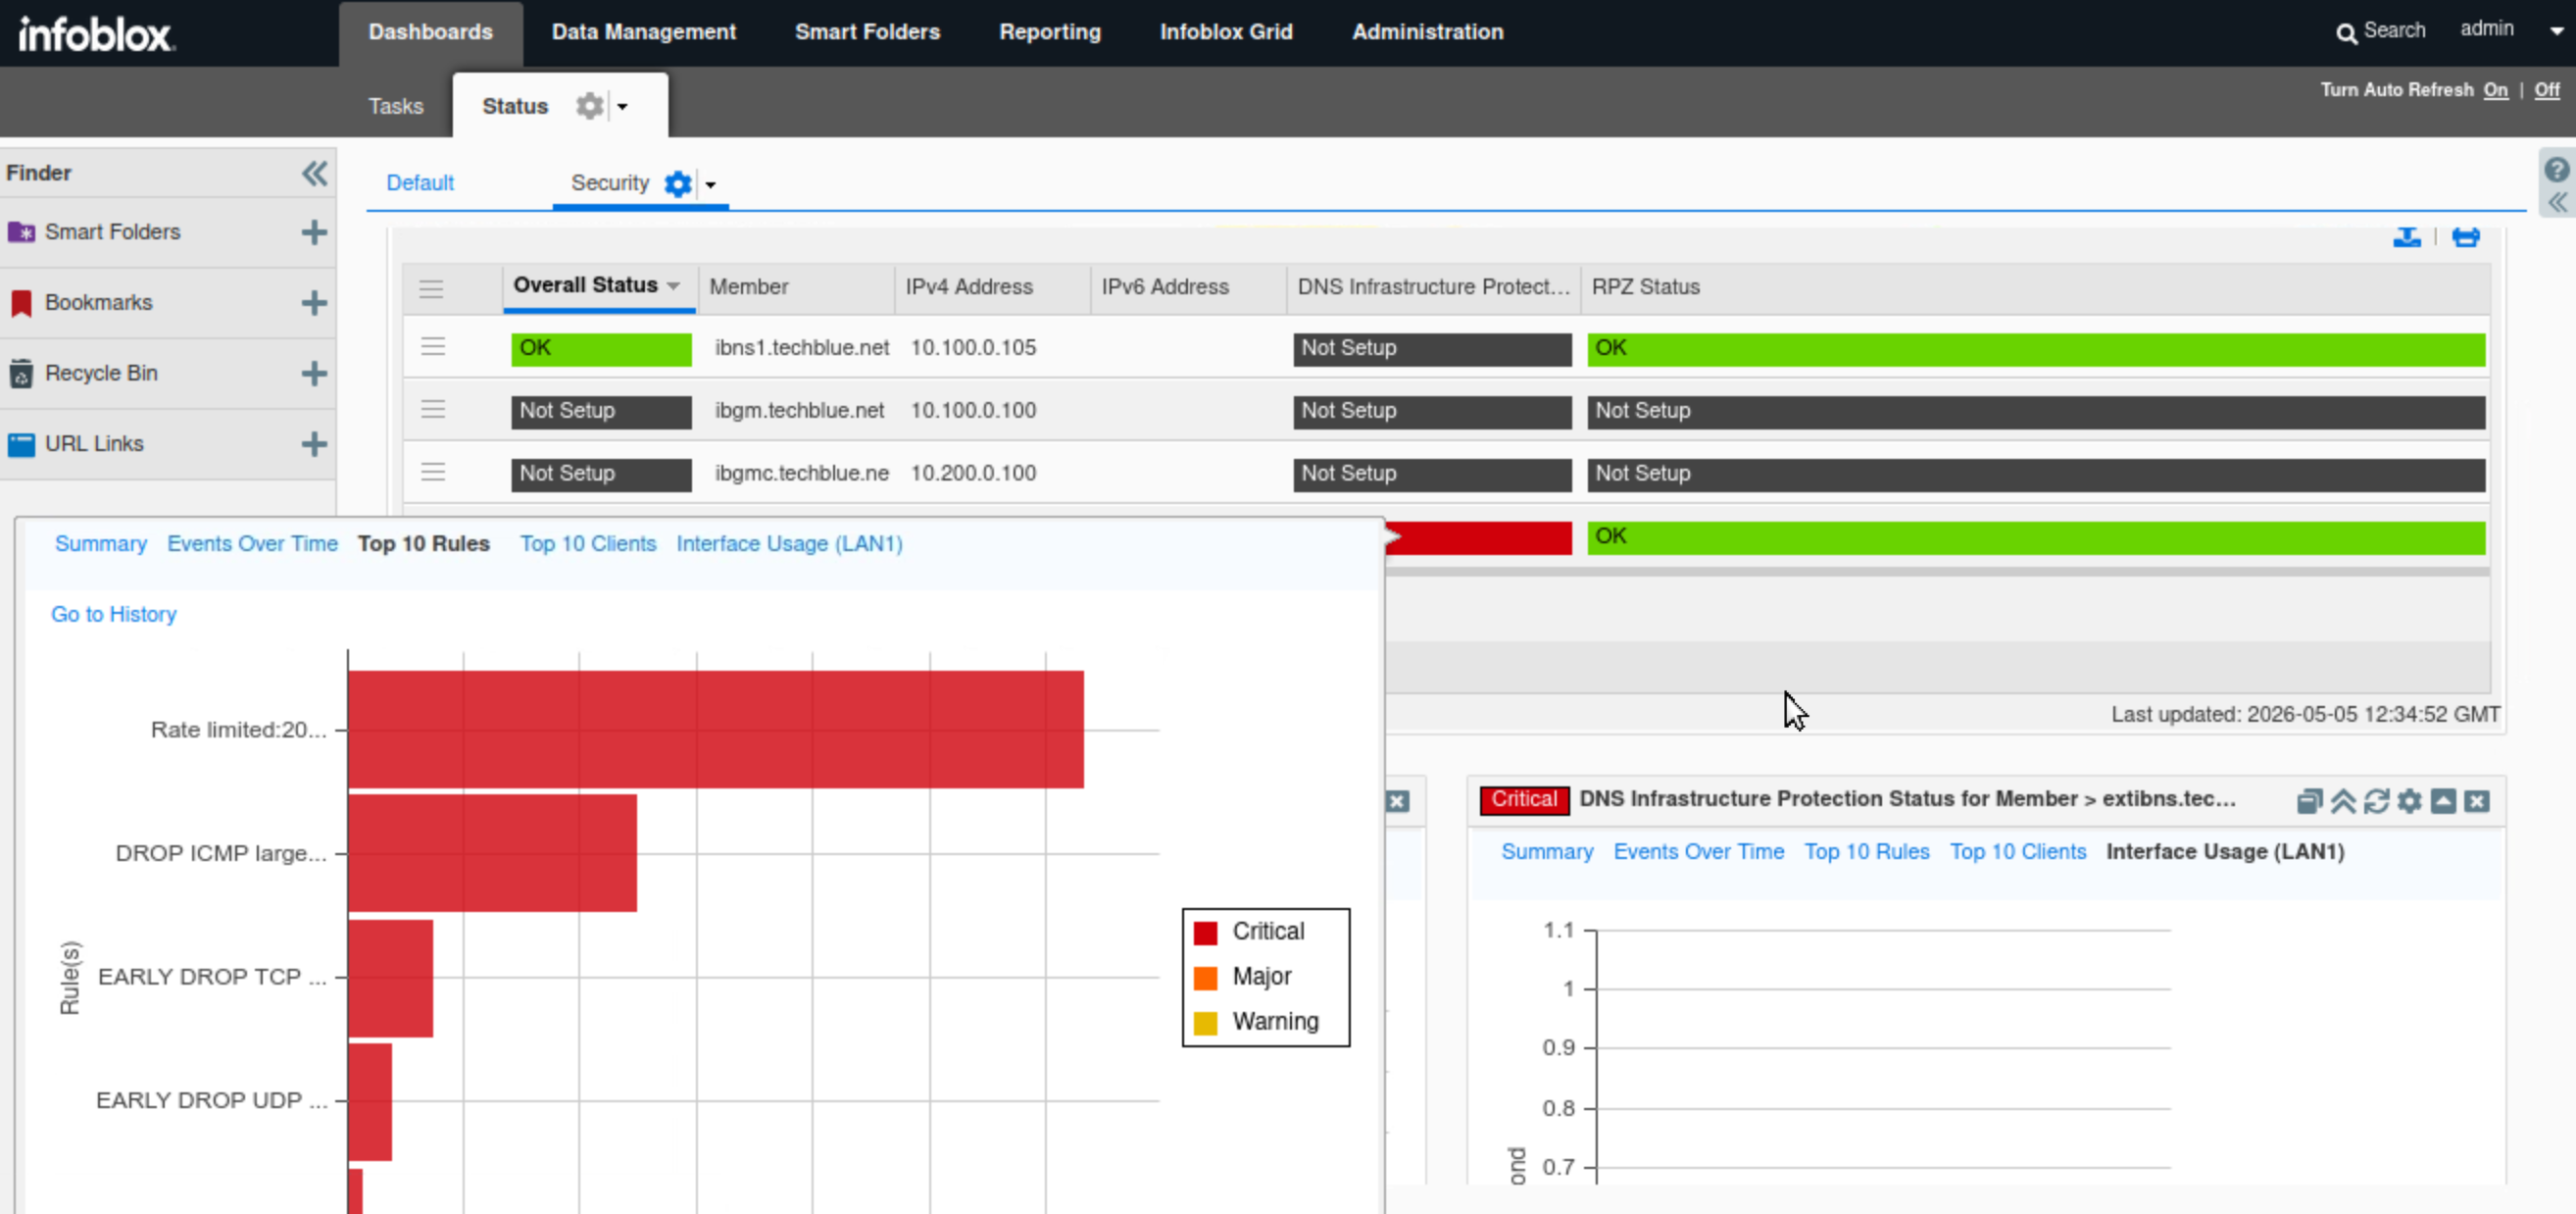
Task: Open Events Over Time in left panel
Action: pos(252,543)
